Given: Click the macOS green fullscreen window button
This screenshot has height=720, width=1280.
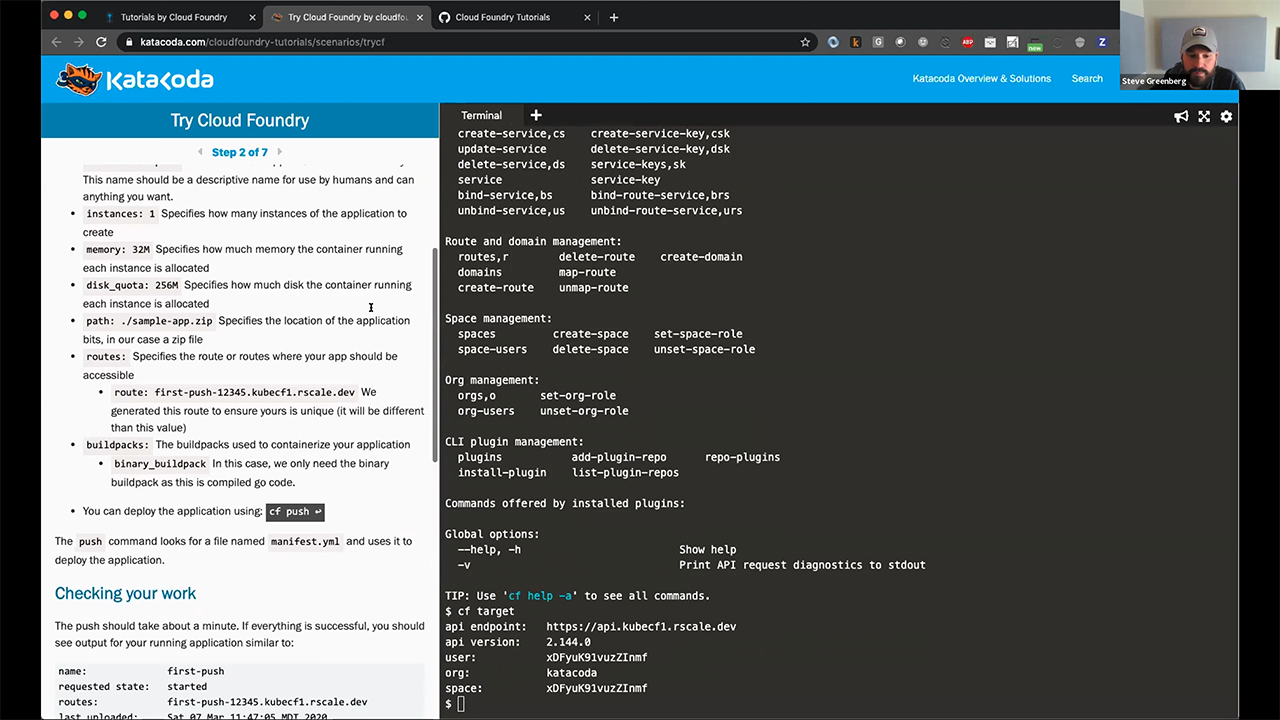Looking at the screenshot, I should tap(82, 15).
